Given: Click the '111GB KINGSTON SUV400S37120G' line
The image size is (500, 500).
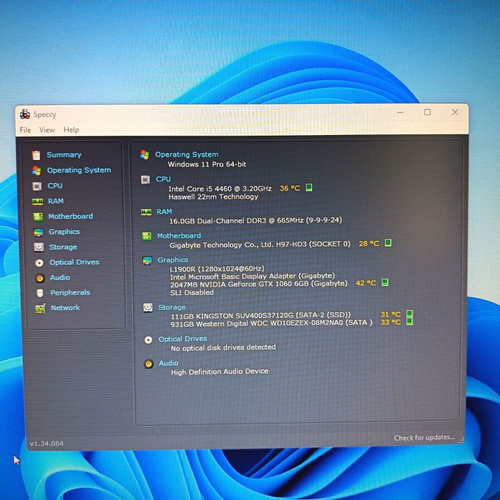Looking at the screenshot, I should click(261, 315).
